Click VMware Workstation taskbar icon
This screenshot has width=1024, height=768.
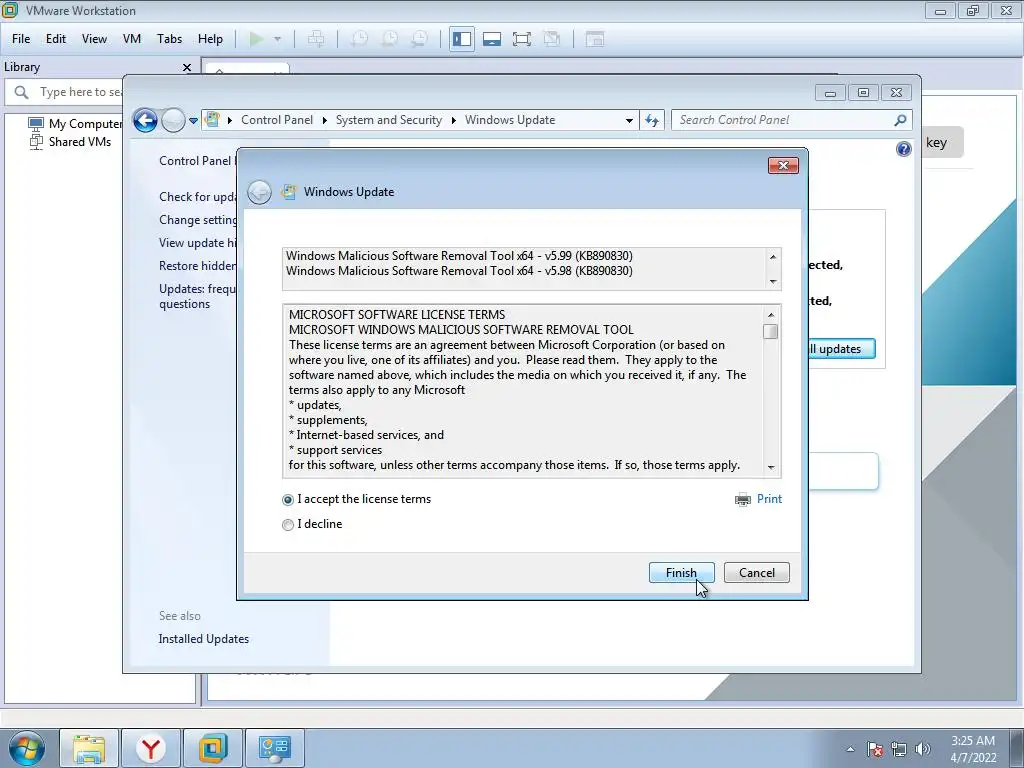coord(213,748)
